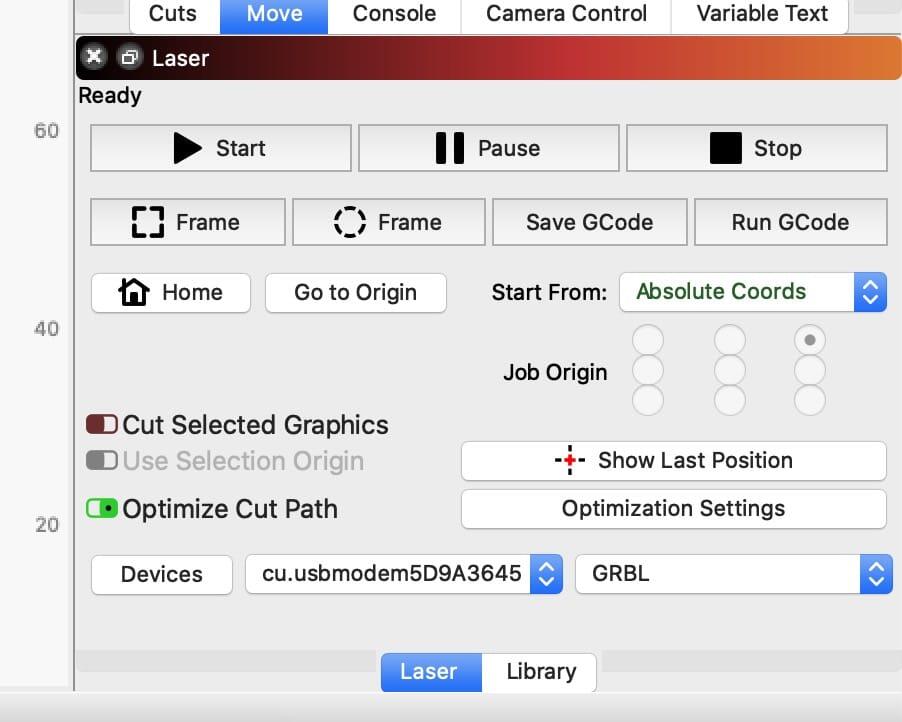902x722 pixels.
Task: Close the Laser panel
Action: coord(94,57)
